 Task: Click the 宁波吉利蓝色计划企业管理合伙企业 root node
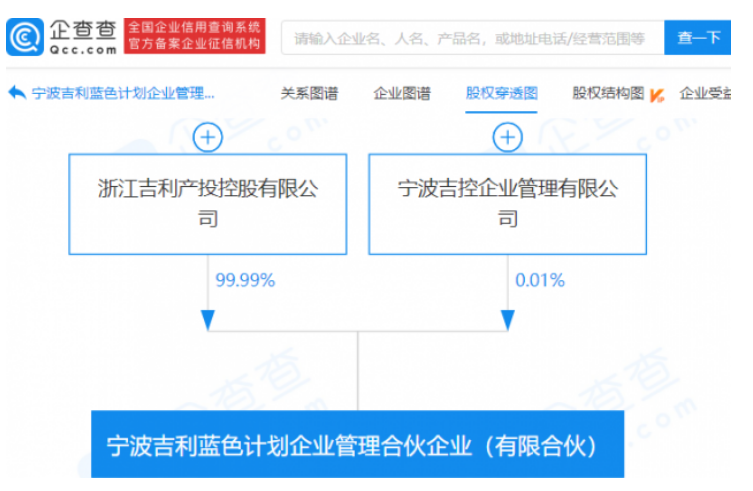[358, 444]
